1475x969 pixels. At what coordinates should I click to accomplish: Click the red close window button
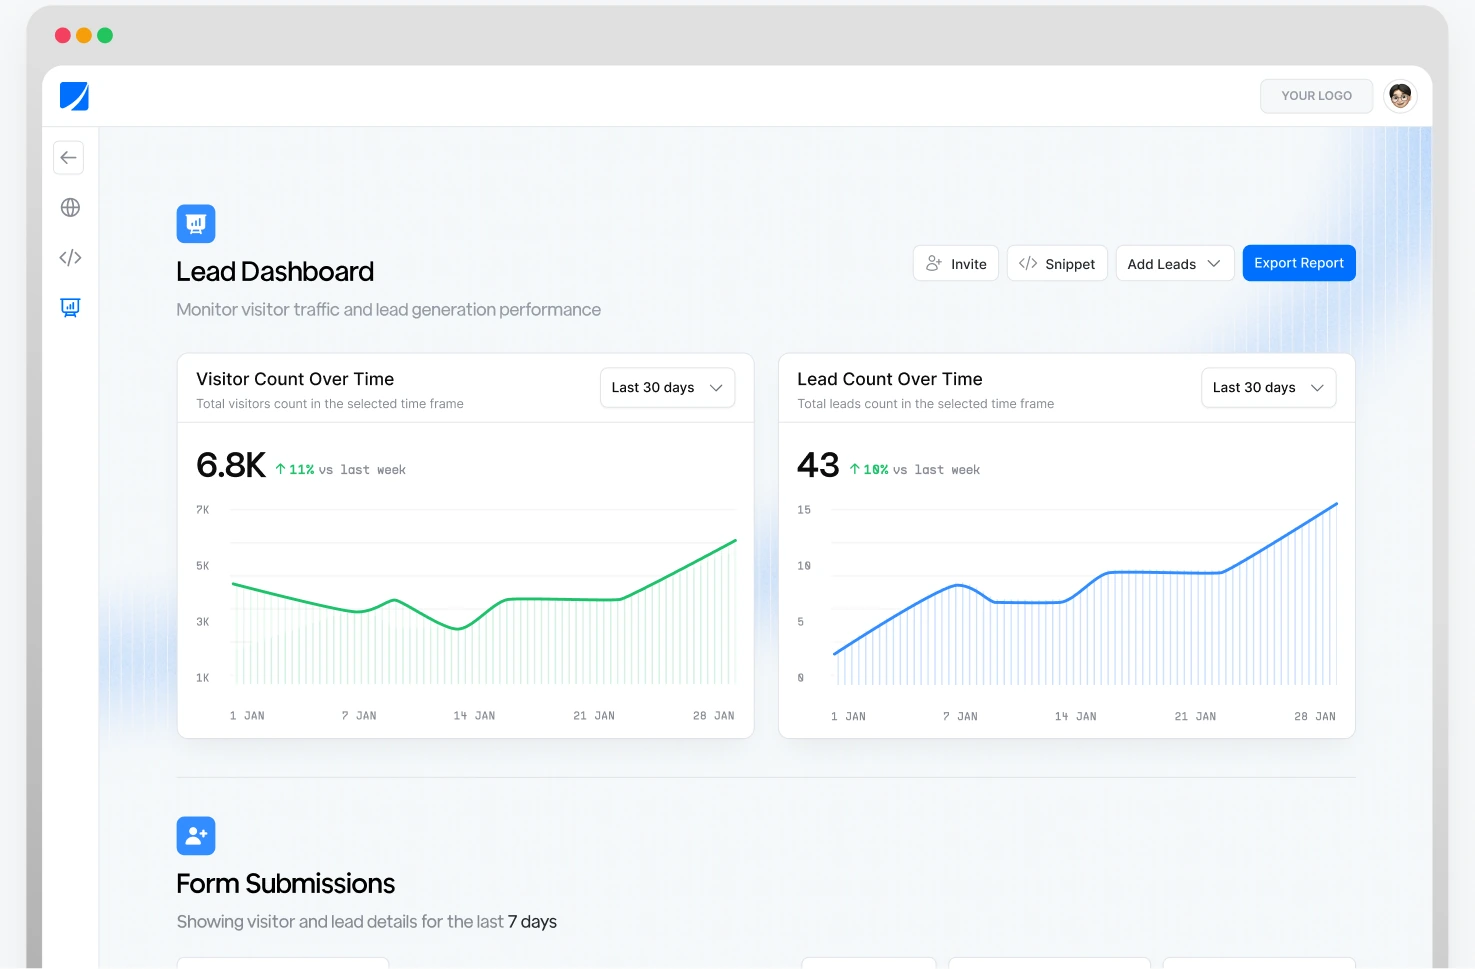62,35
